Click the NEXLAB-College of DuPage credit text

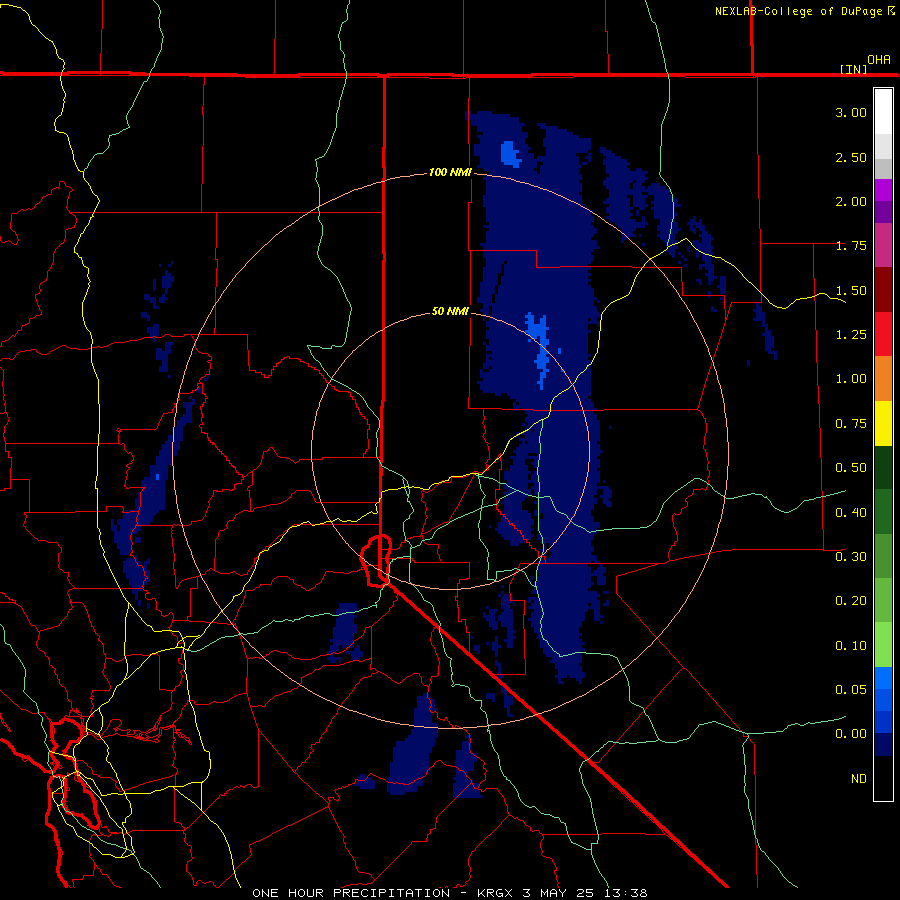[x=799, y=11]
